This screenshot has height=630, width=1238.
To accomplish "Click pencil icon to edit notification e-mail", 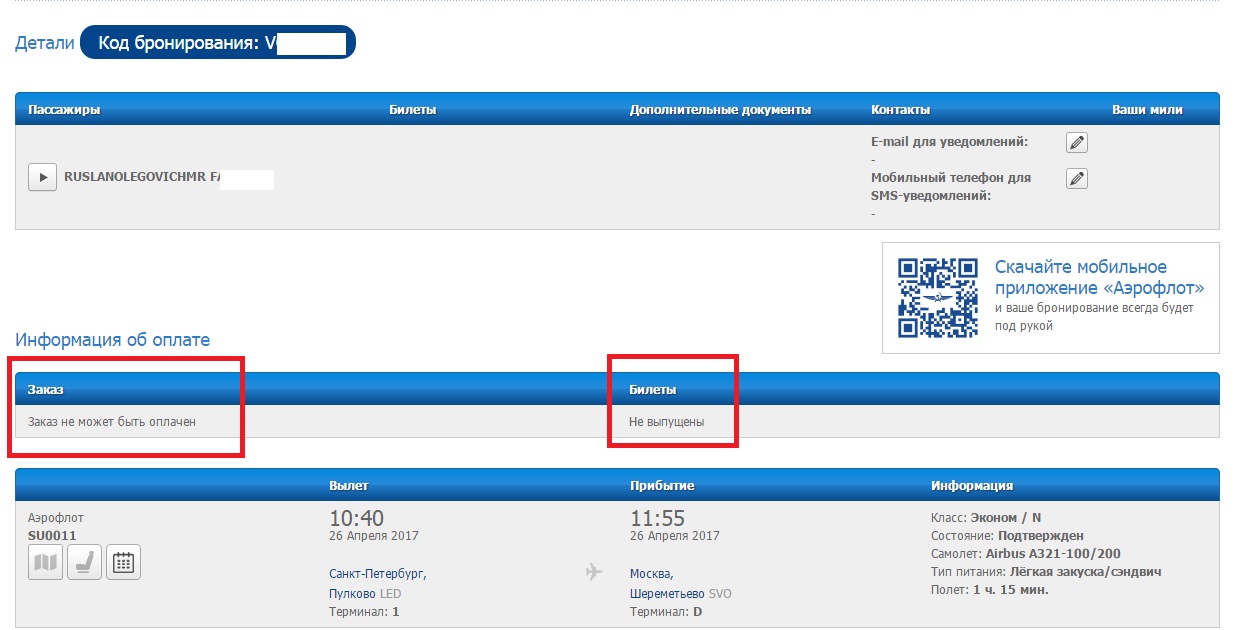I will 1076,142.
